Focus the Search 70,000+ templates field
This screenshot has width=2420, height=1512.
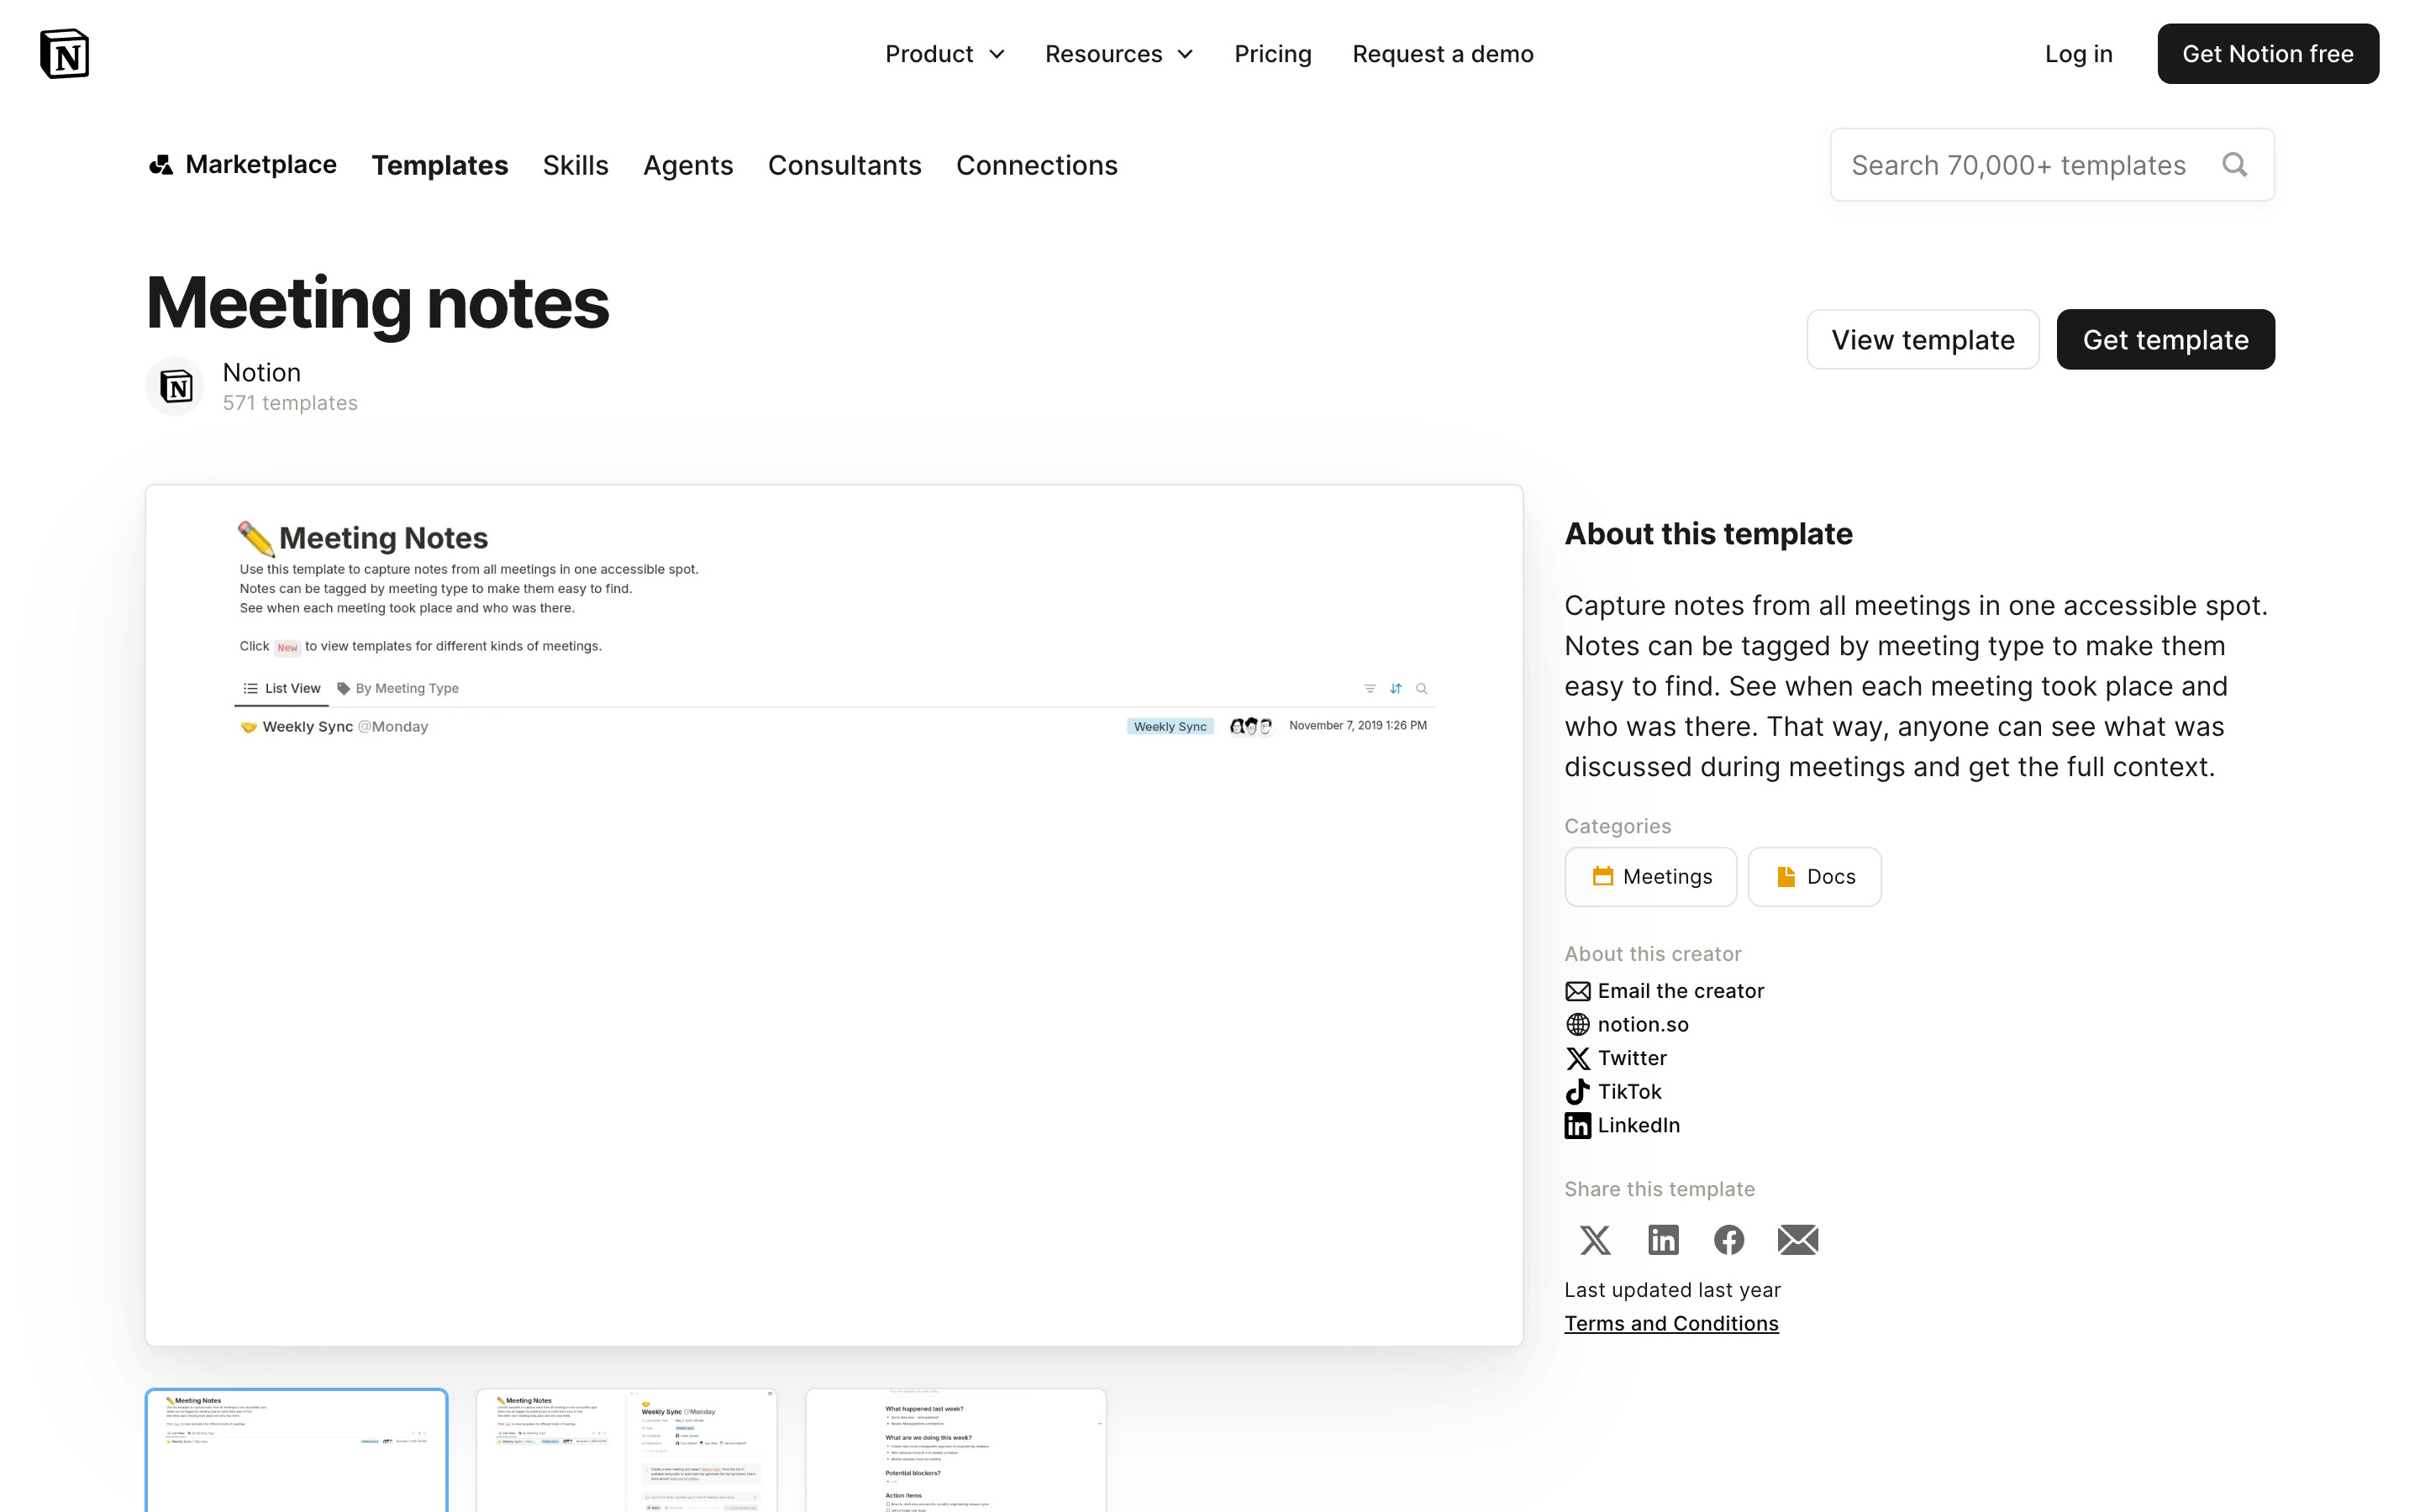tap(2052, 165)
